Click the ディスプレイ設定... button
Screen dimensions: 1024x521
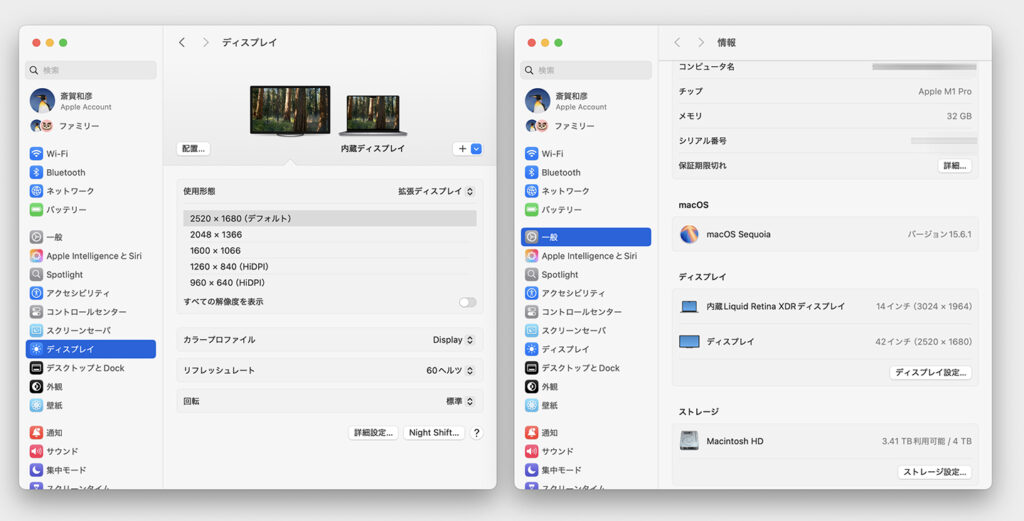click(931, 373)
